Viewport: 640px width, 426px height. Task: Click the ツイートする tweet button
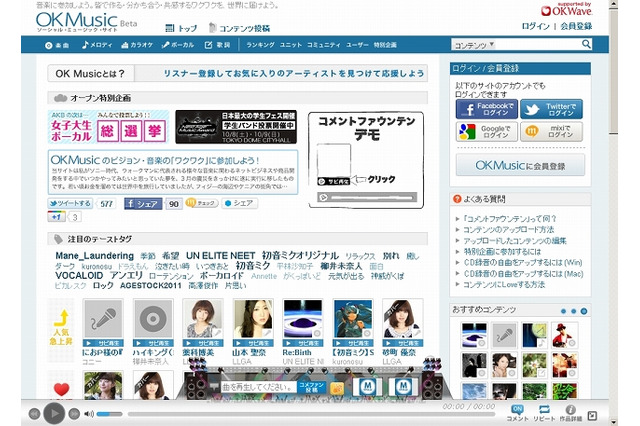pyautogui.click(x=70, y=203)
